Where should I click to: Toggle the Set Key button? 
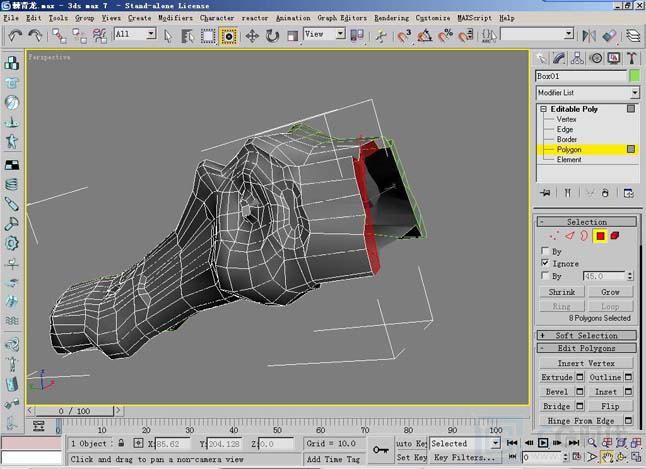411,457
